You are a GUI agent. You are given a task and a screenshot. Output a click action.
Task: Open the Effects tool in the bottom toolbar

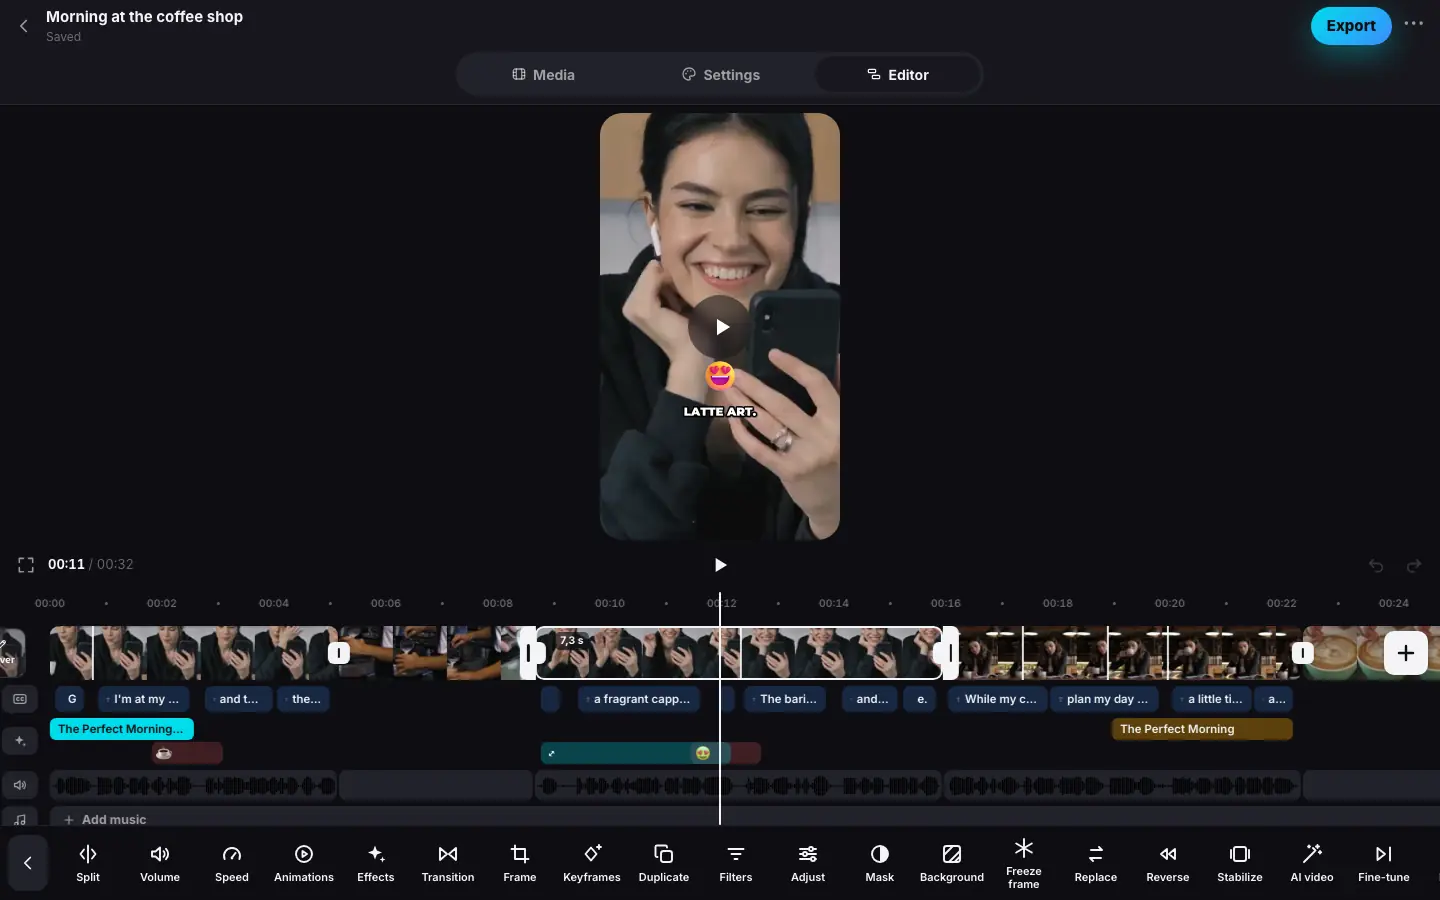[376, 863]
